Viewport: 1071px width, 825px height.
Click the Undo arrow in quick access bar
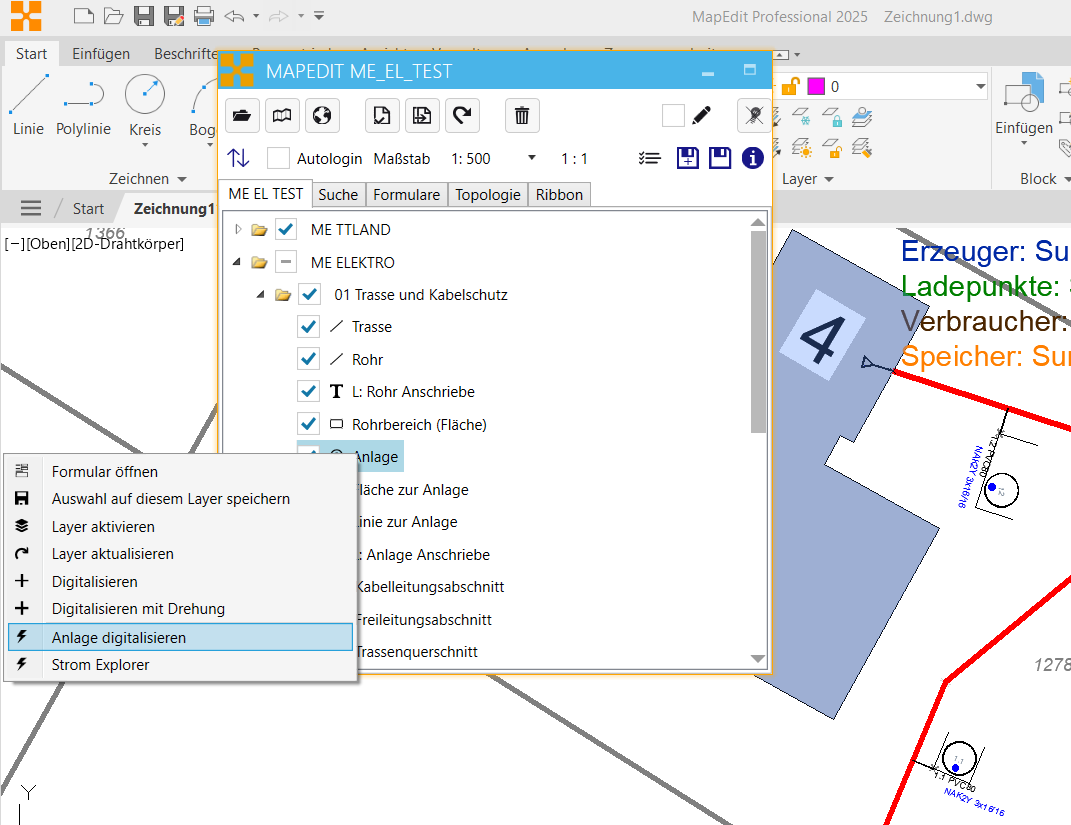234,16
